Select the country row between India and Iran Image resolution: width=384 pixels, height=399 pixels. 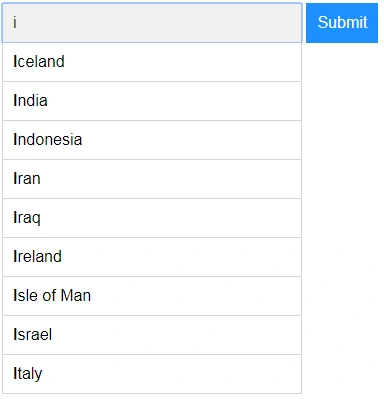152,140
